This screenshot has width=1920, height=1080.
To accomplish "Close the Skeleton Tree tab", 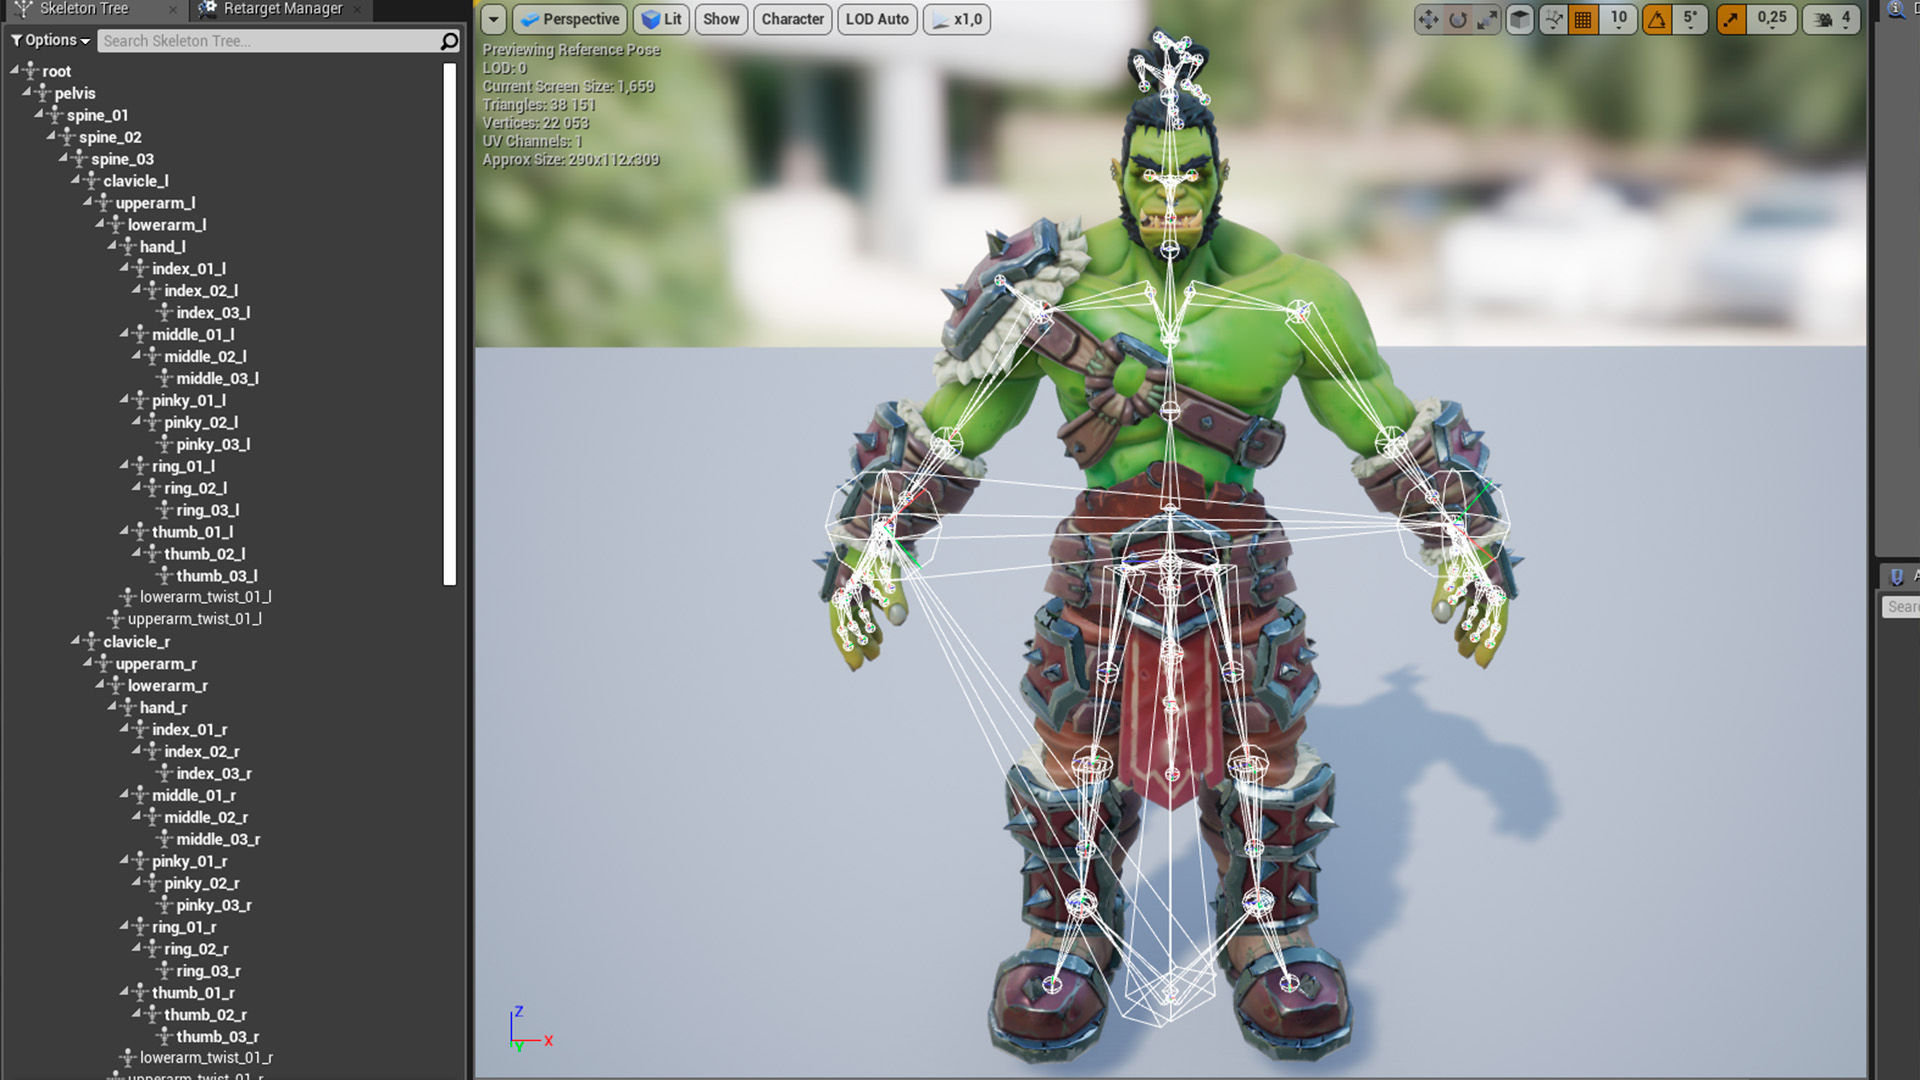I will 173,10.
